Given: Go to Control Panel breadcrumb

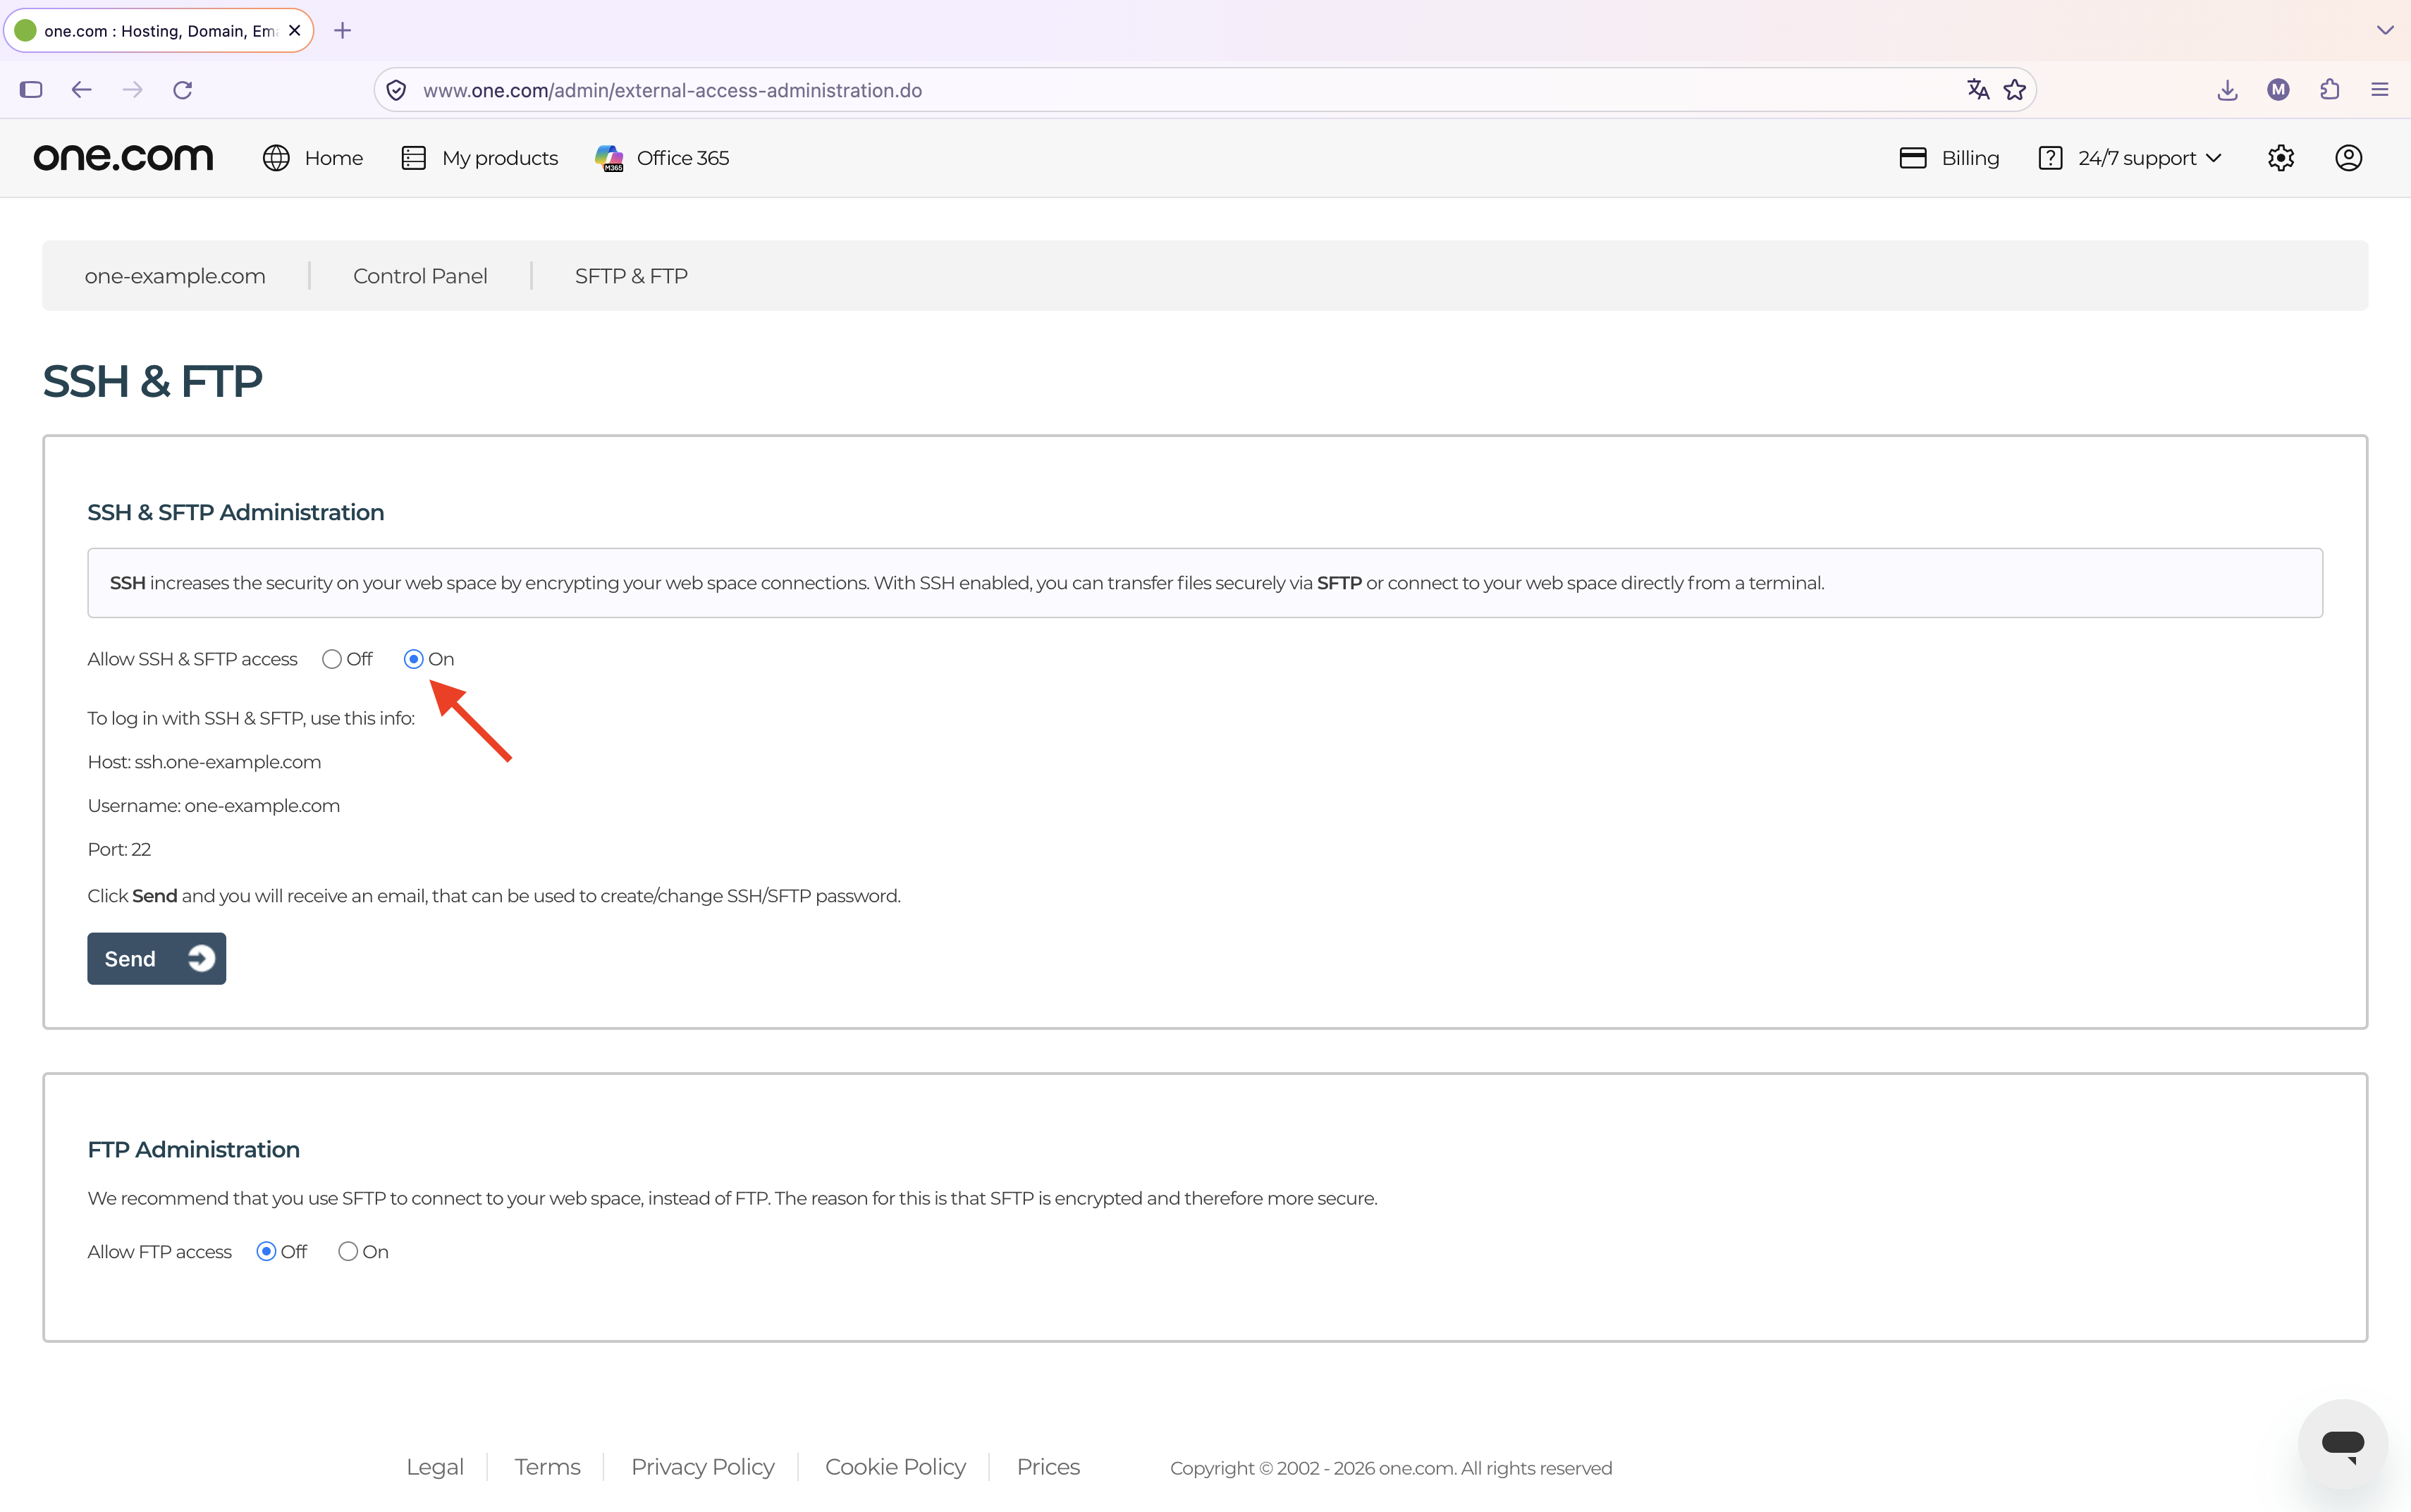Looking at the screenshot, I should coord(420,276).
